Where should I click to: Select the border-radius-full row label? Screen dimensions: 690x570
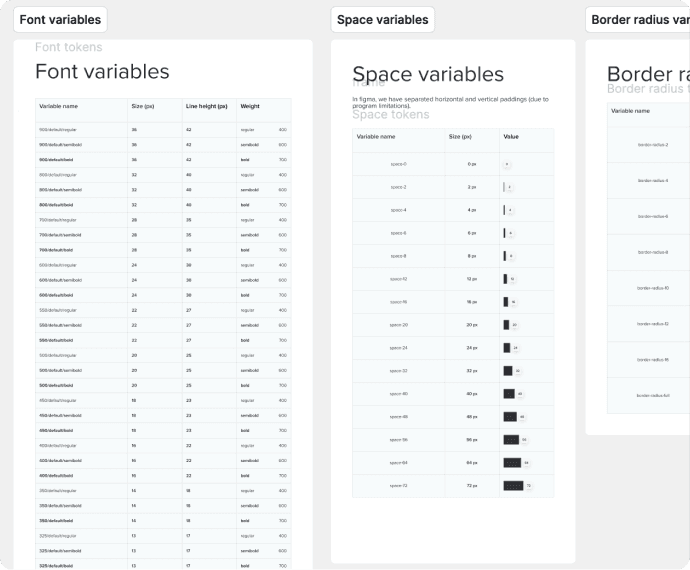[652, 396]
